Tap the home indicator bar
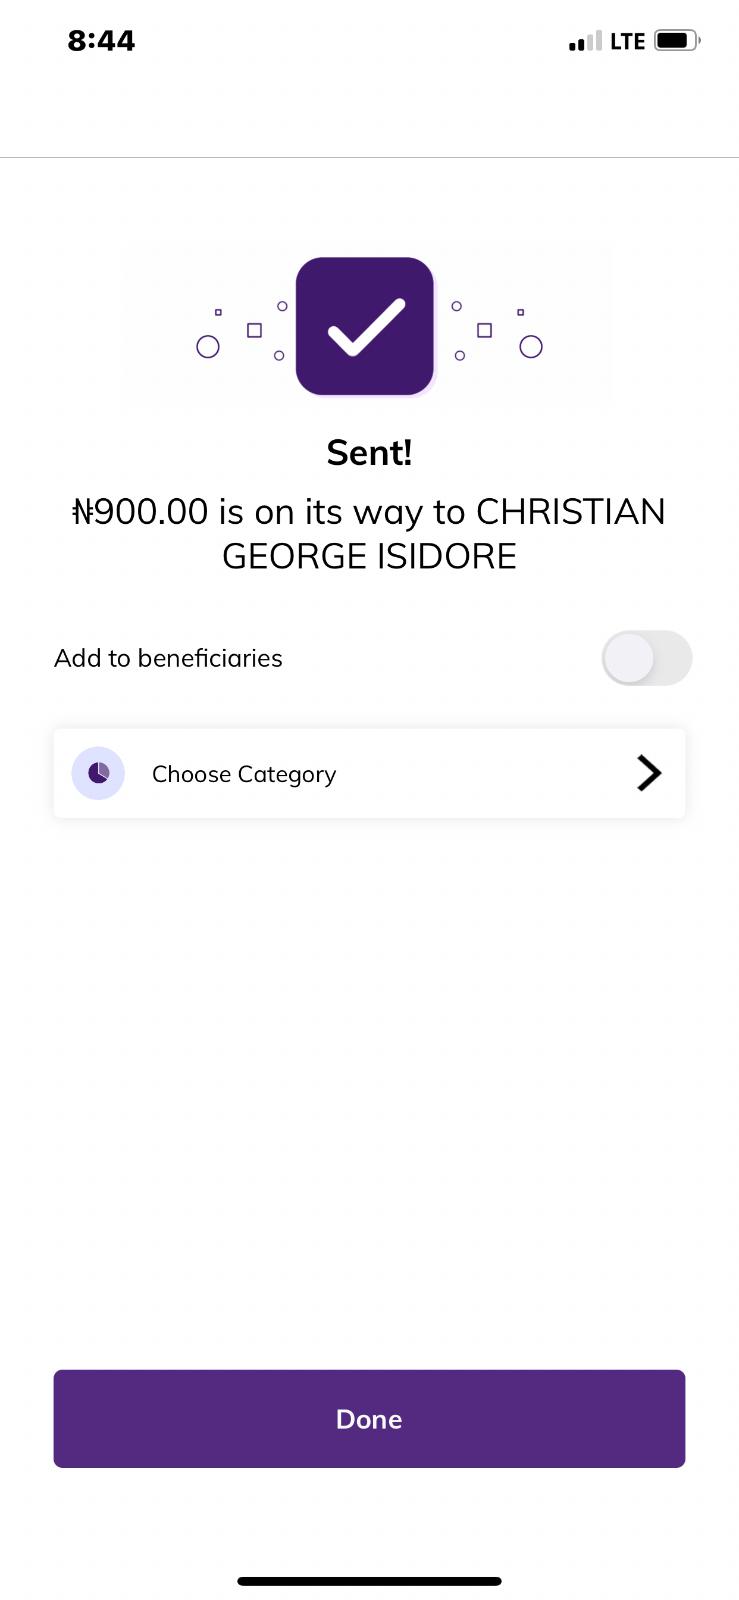Image resolution: width=739 pixels, height=1600 pixels. [369, 1581]
